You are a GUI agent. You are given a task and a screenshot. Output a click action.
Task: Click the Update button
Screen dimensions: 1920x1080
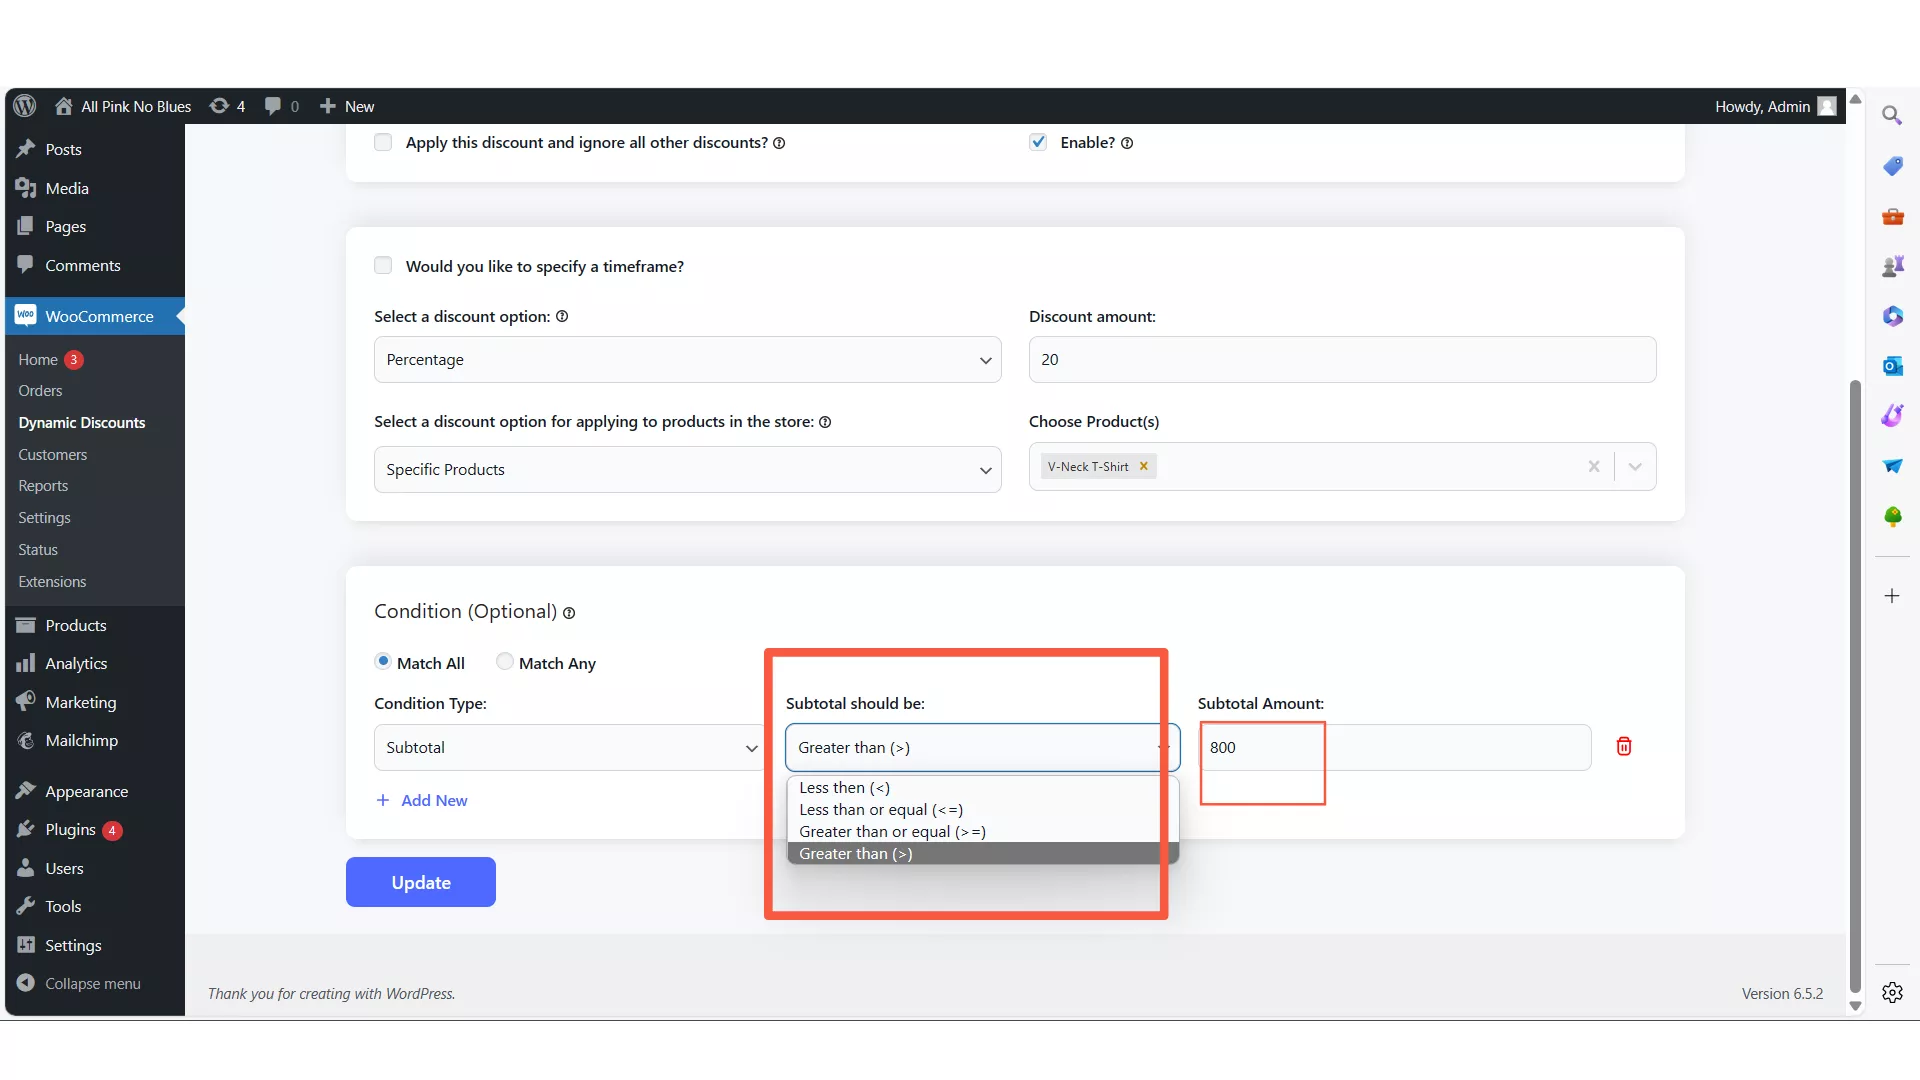[421, 881]
